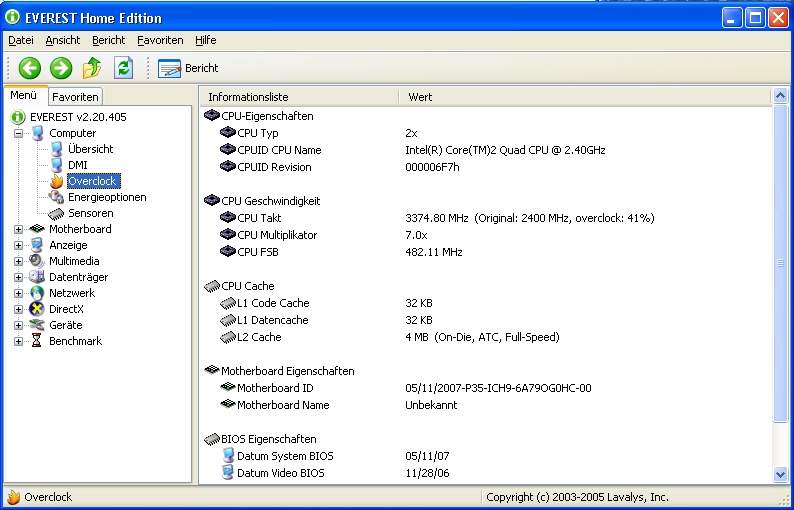Expand the Datenträger tree node
Image resolution: width=794 pixels, height=510 pixels.
click(18, 278)
